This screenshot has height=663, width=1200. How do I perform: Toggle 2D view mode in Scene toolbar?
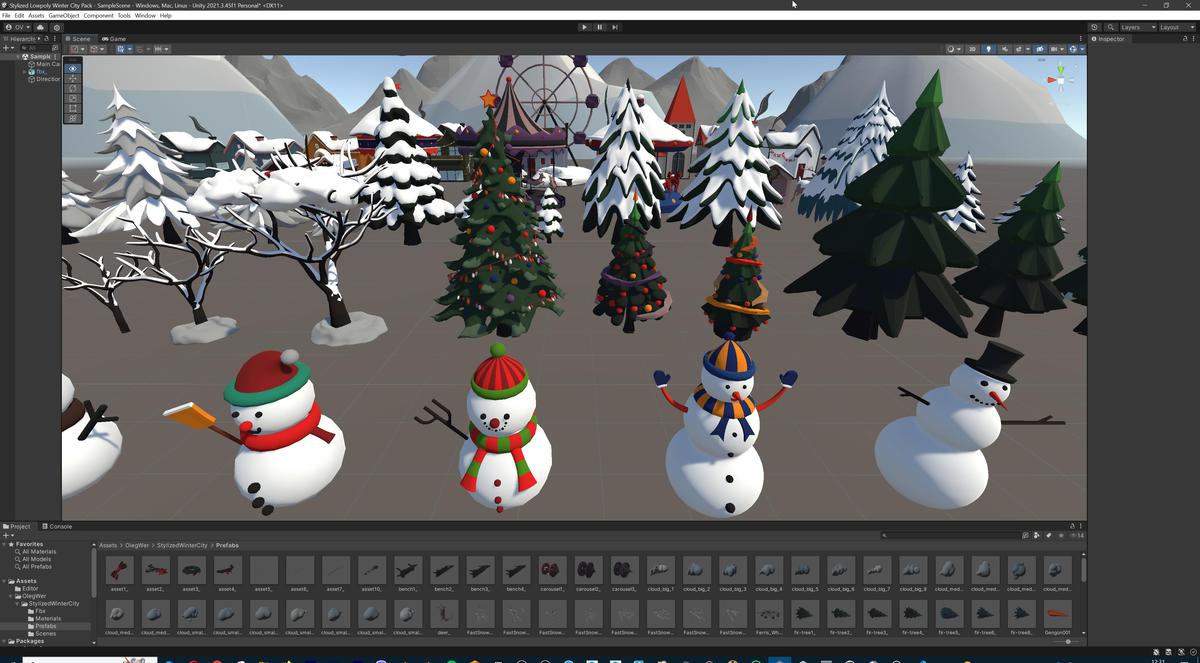pos(972,49)
